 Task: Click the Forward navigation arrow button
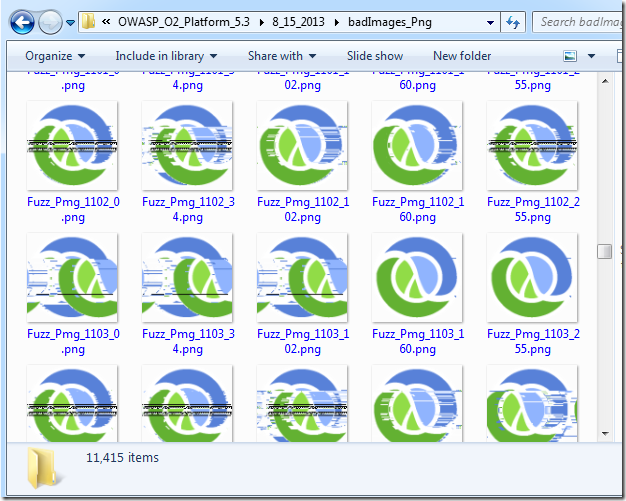point(50,22)
